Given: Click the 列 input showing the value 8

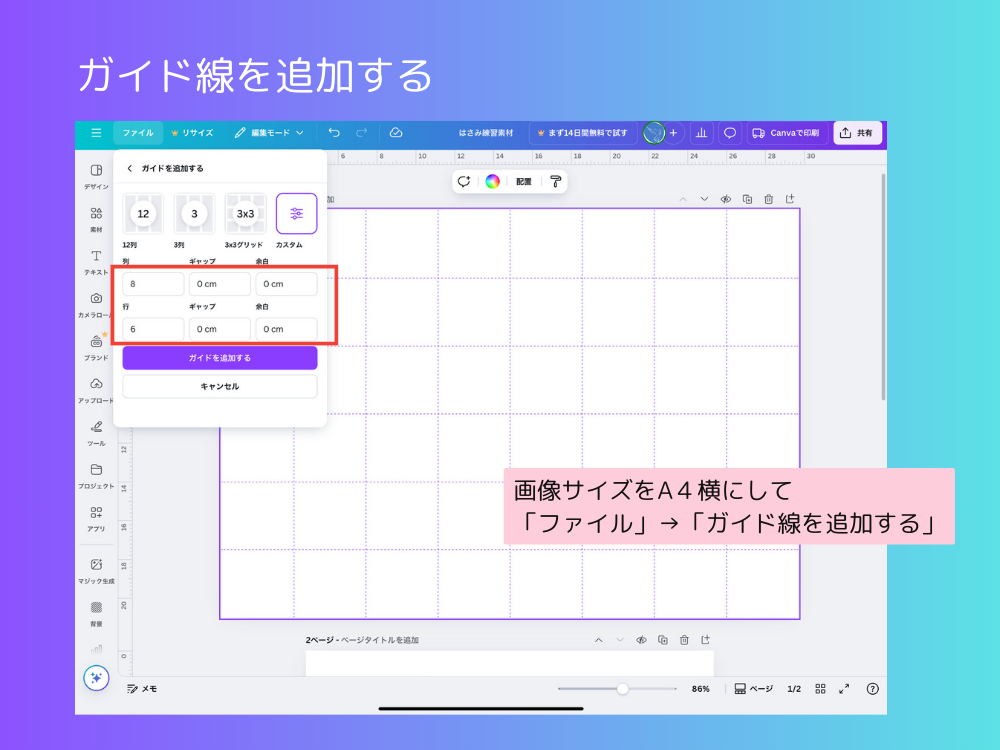Looking at the screenshot, I should point(151,283).
